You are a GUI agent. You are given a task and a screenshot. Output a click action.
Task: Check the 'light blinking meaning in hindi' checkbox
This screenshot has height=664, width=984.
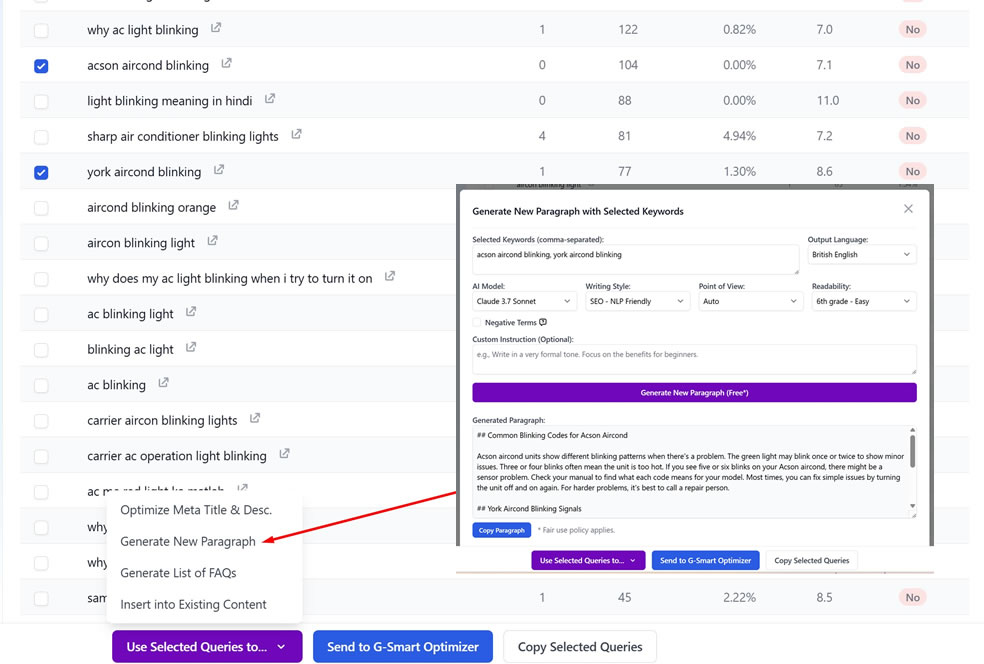[41, 102]
